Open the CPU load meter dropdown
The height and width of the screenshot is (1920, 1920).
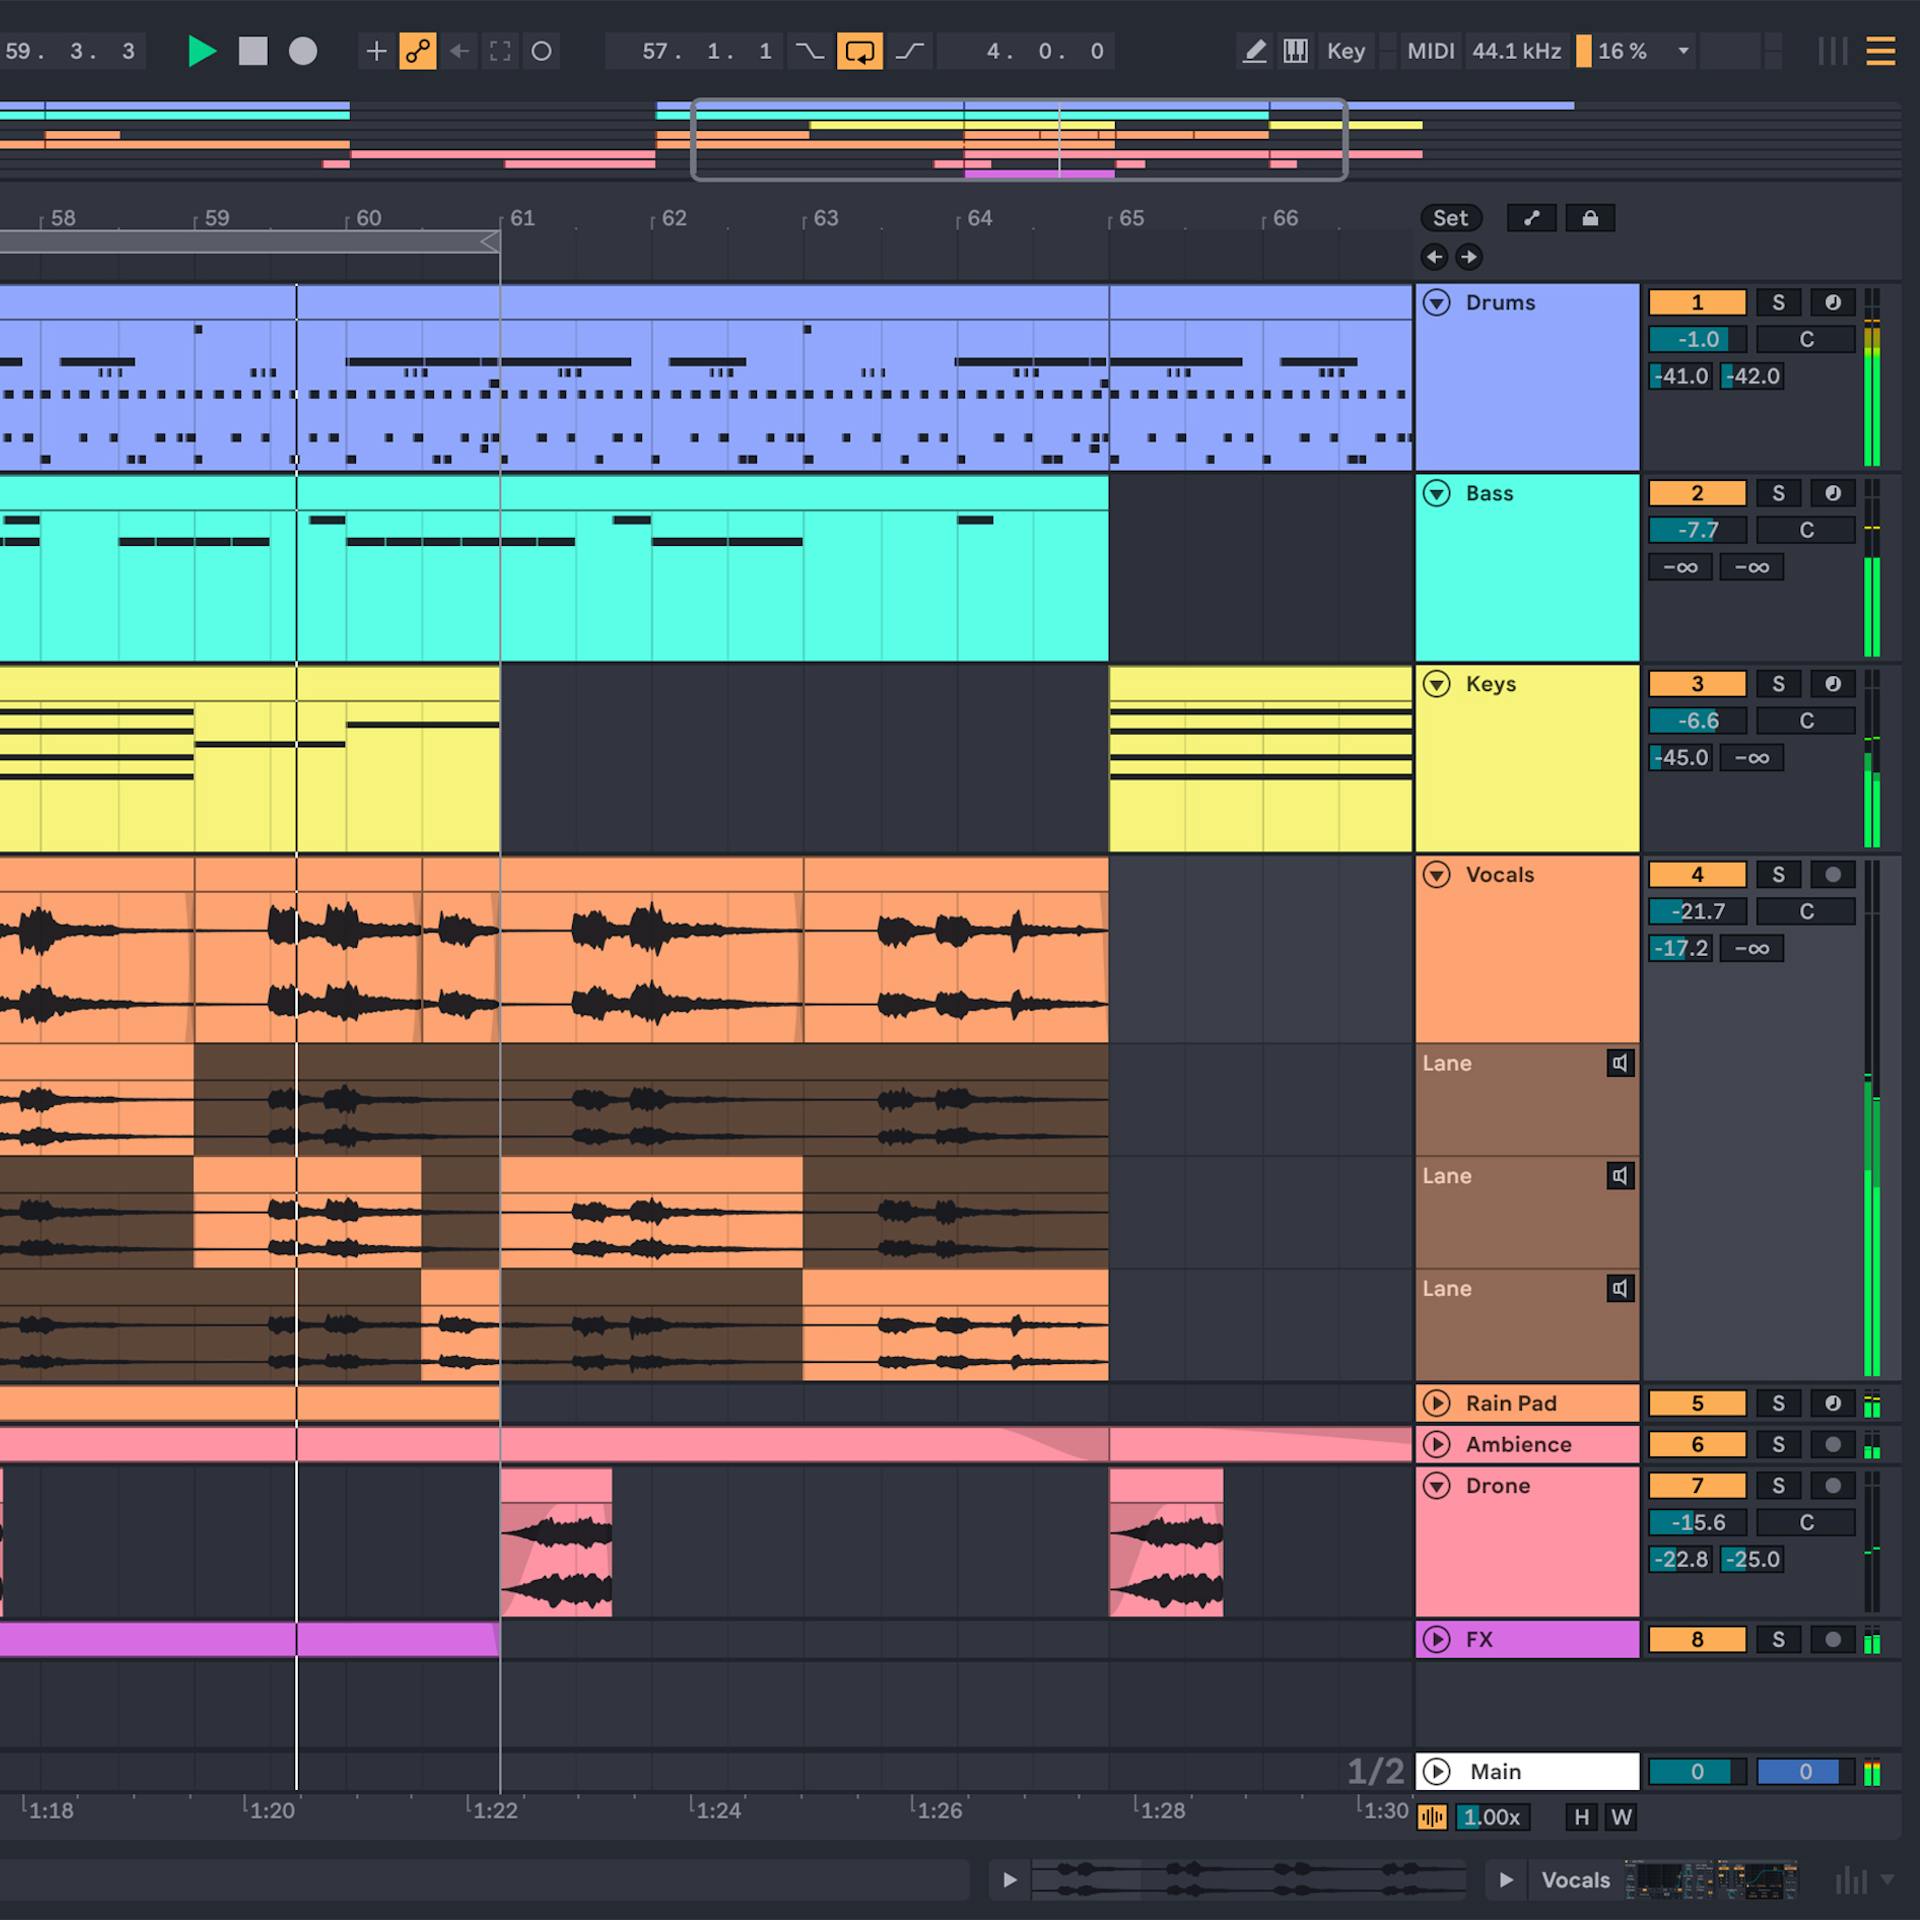coord(1684,51)
